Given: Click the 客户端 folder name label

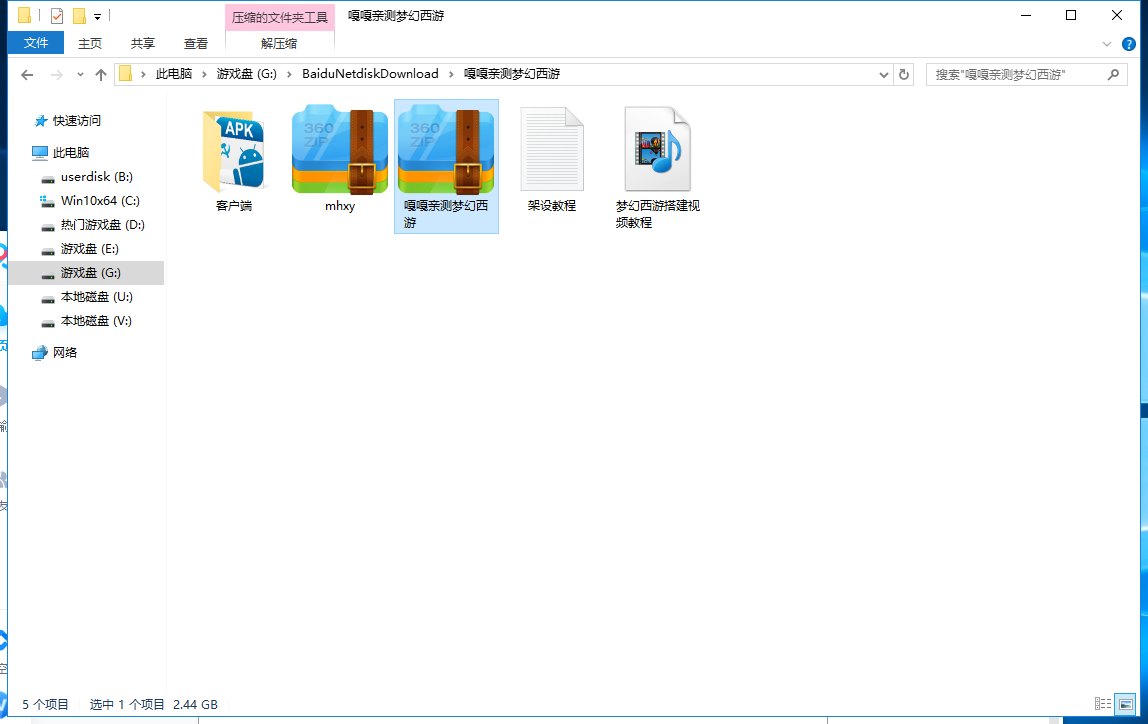Looking at the screenshot, I should (234, 206).
